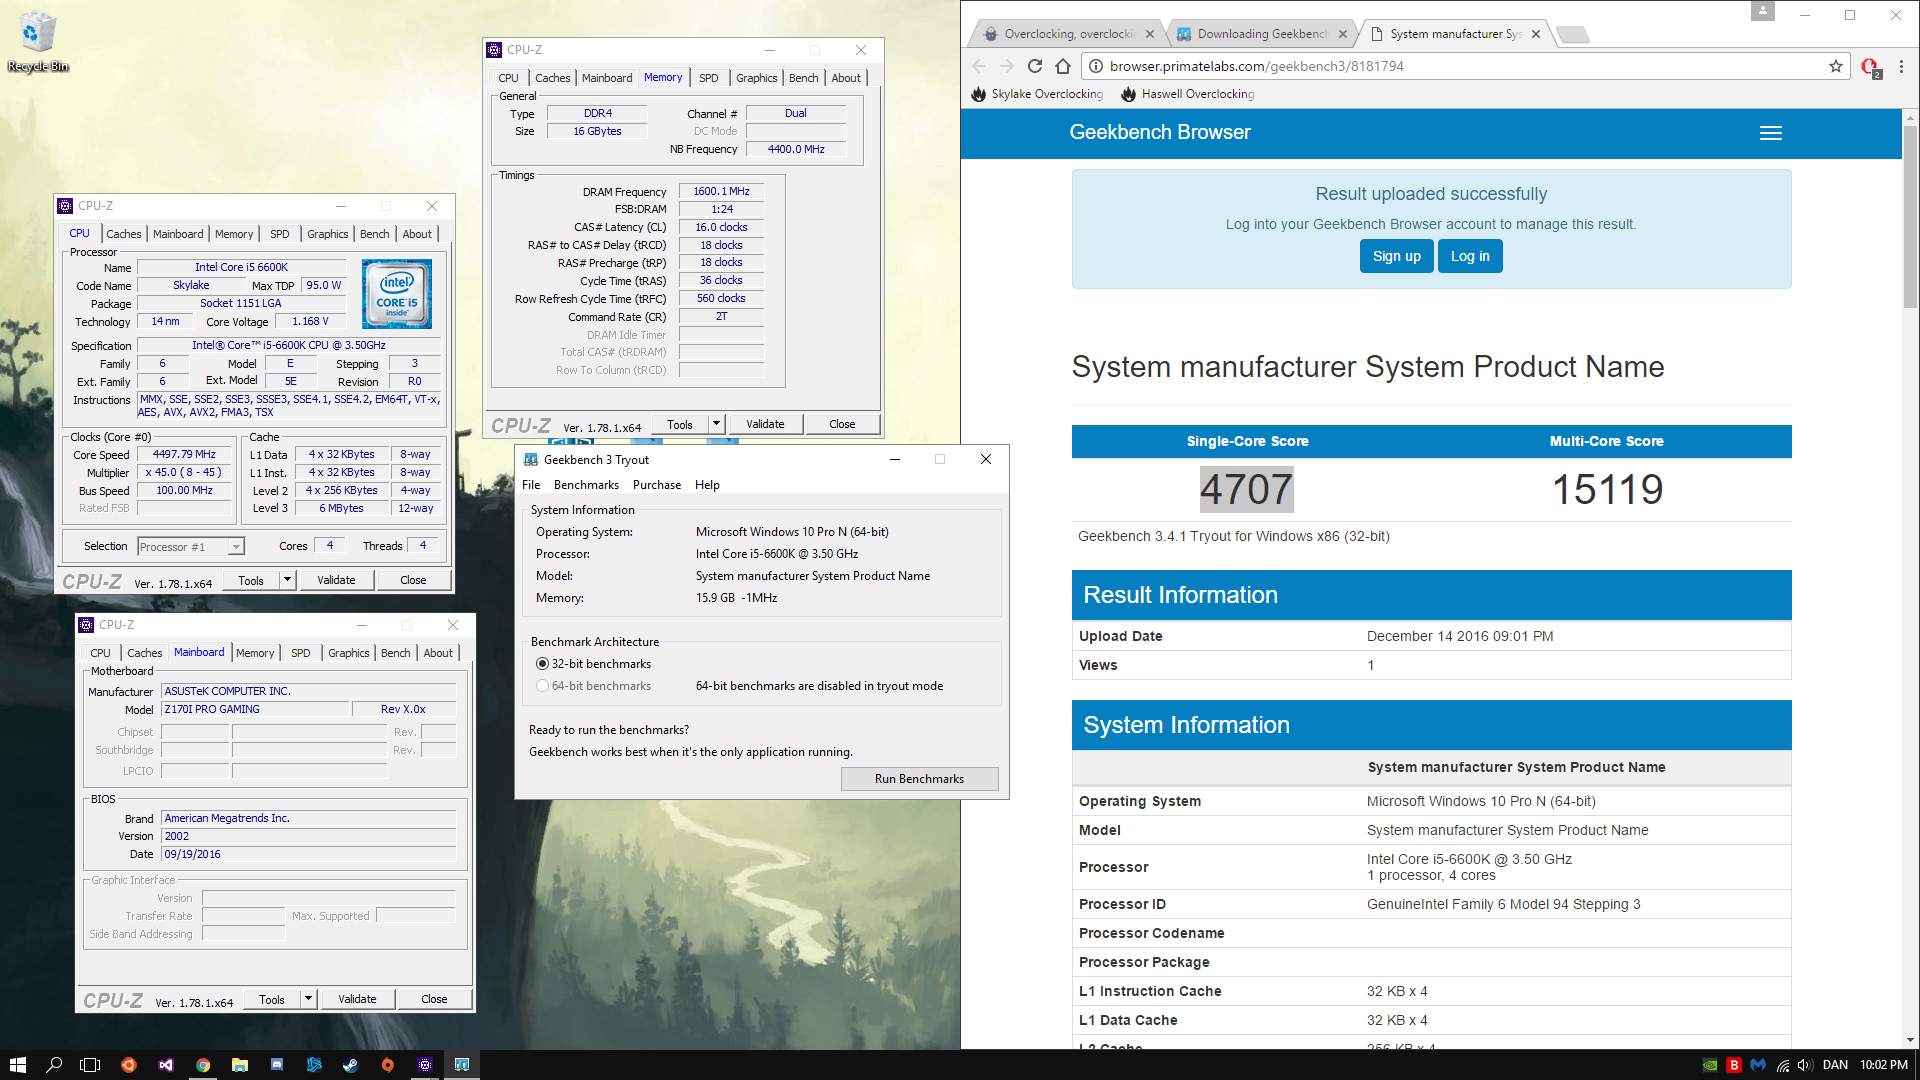Open the volume tray icon
The width and height of the screenshot is (1920, 1080).
coord(1805,1065)
